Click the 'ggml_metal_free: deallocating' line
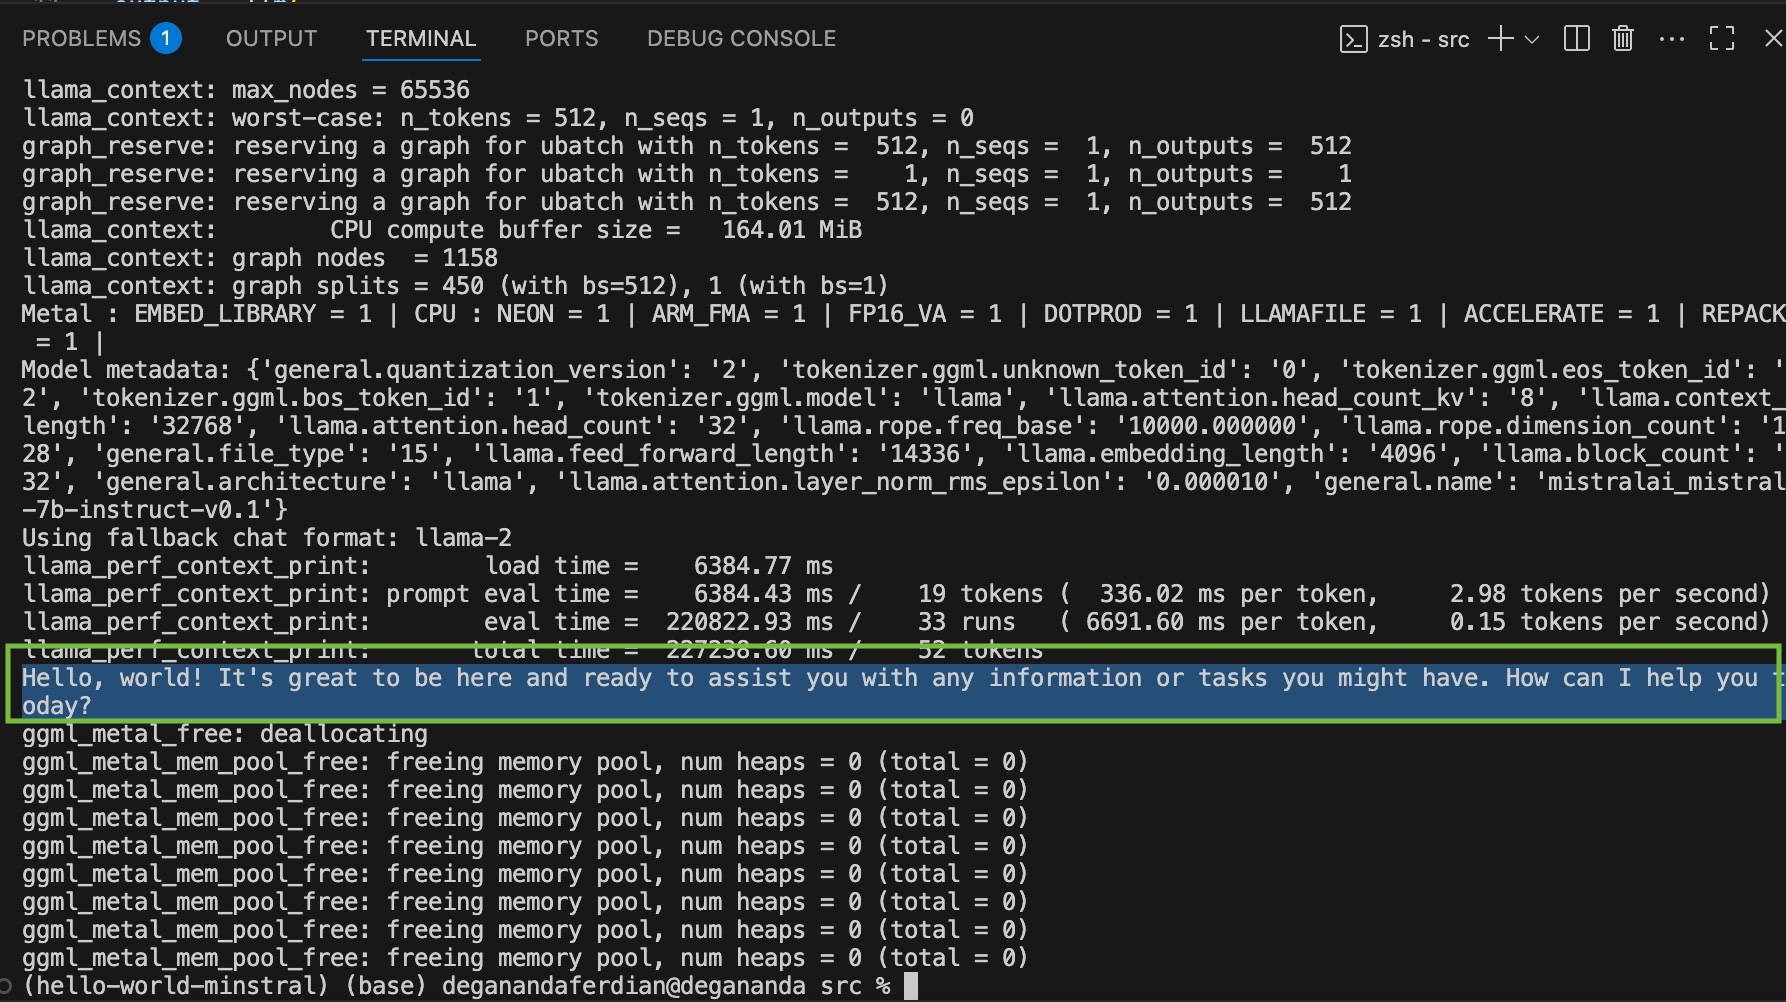Viewport: 1786px width, 1002px height. pyautogui.click(x=225, y=734)
